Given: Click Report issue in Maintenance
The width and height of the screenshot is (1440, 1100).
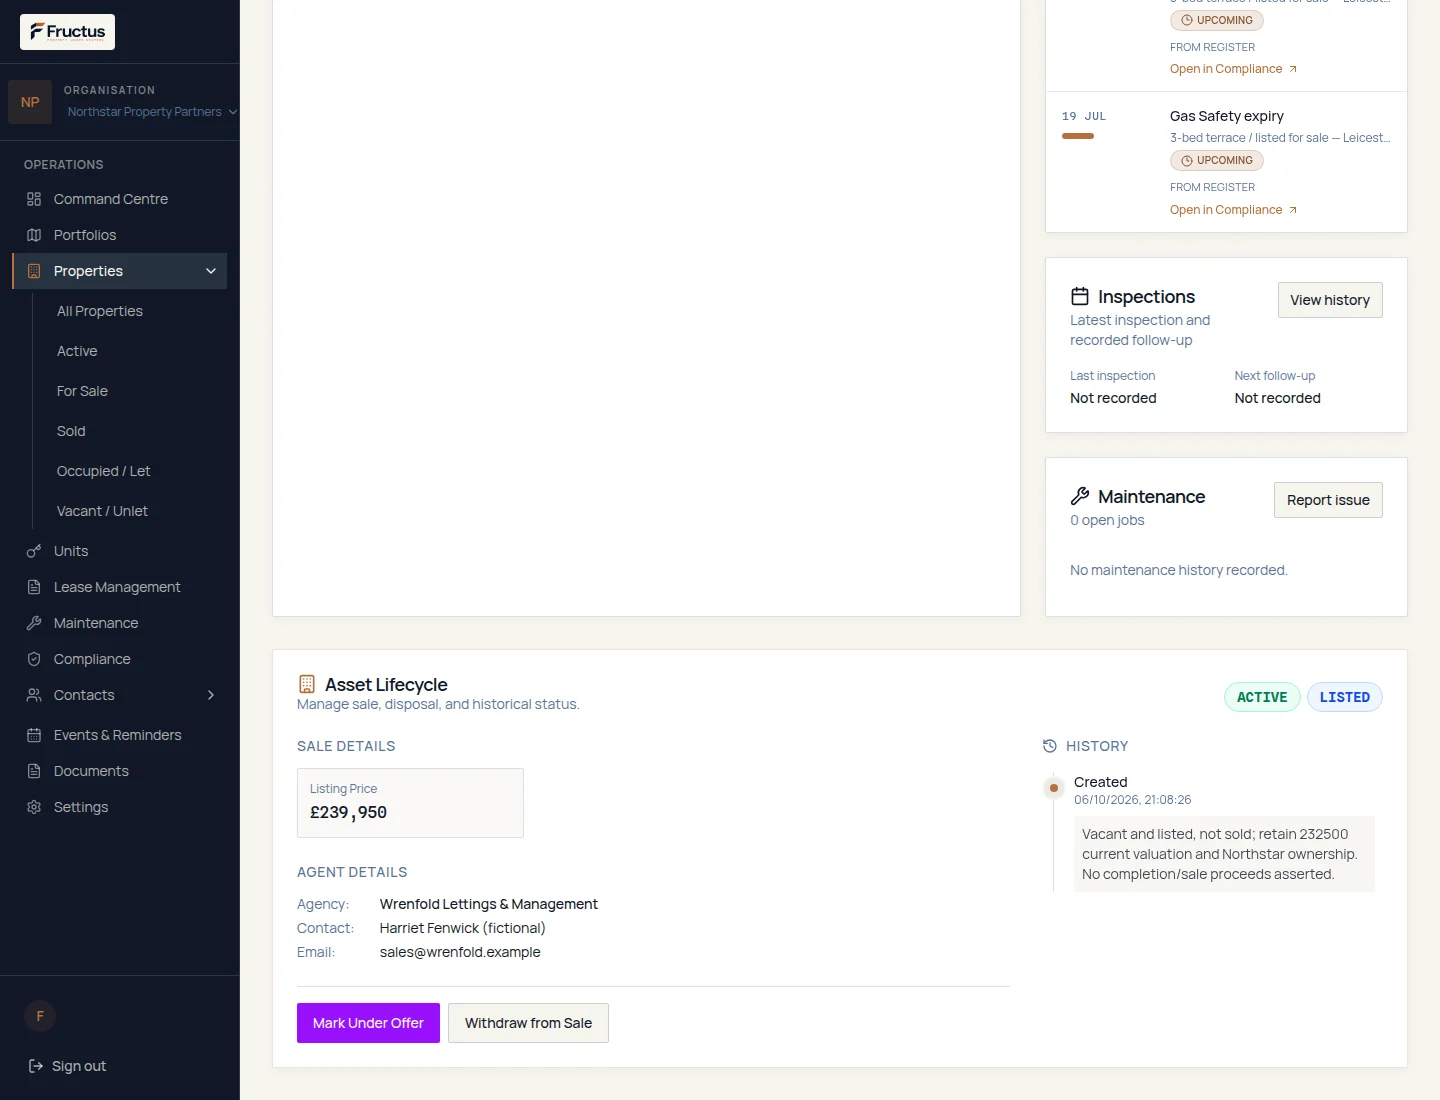Looking at the screenshot, I should coord(1328,500).
